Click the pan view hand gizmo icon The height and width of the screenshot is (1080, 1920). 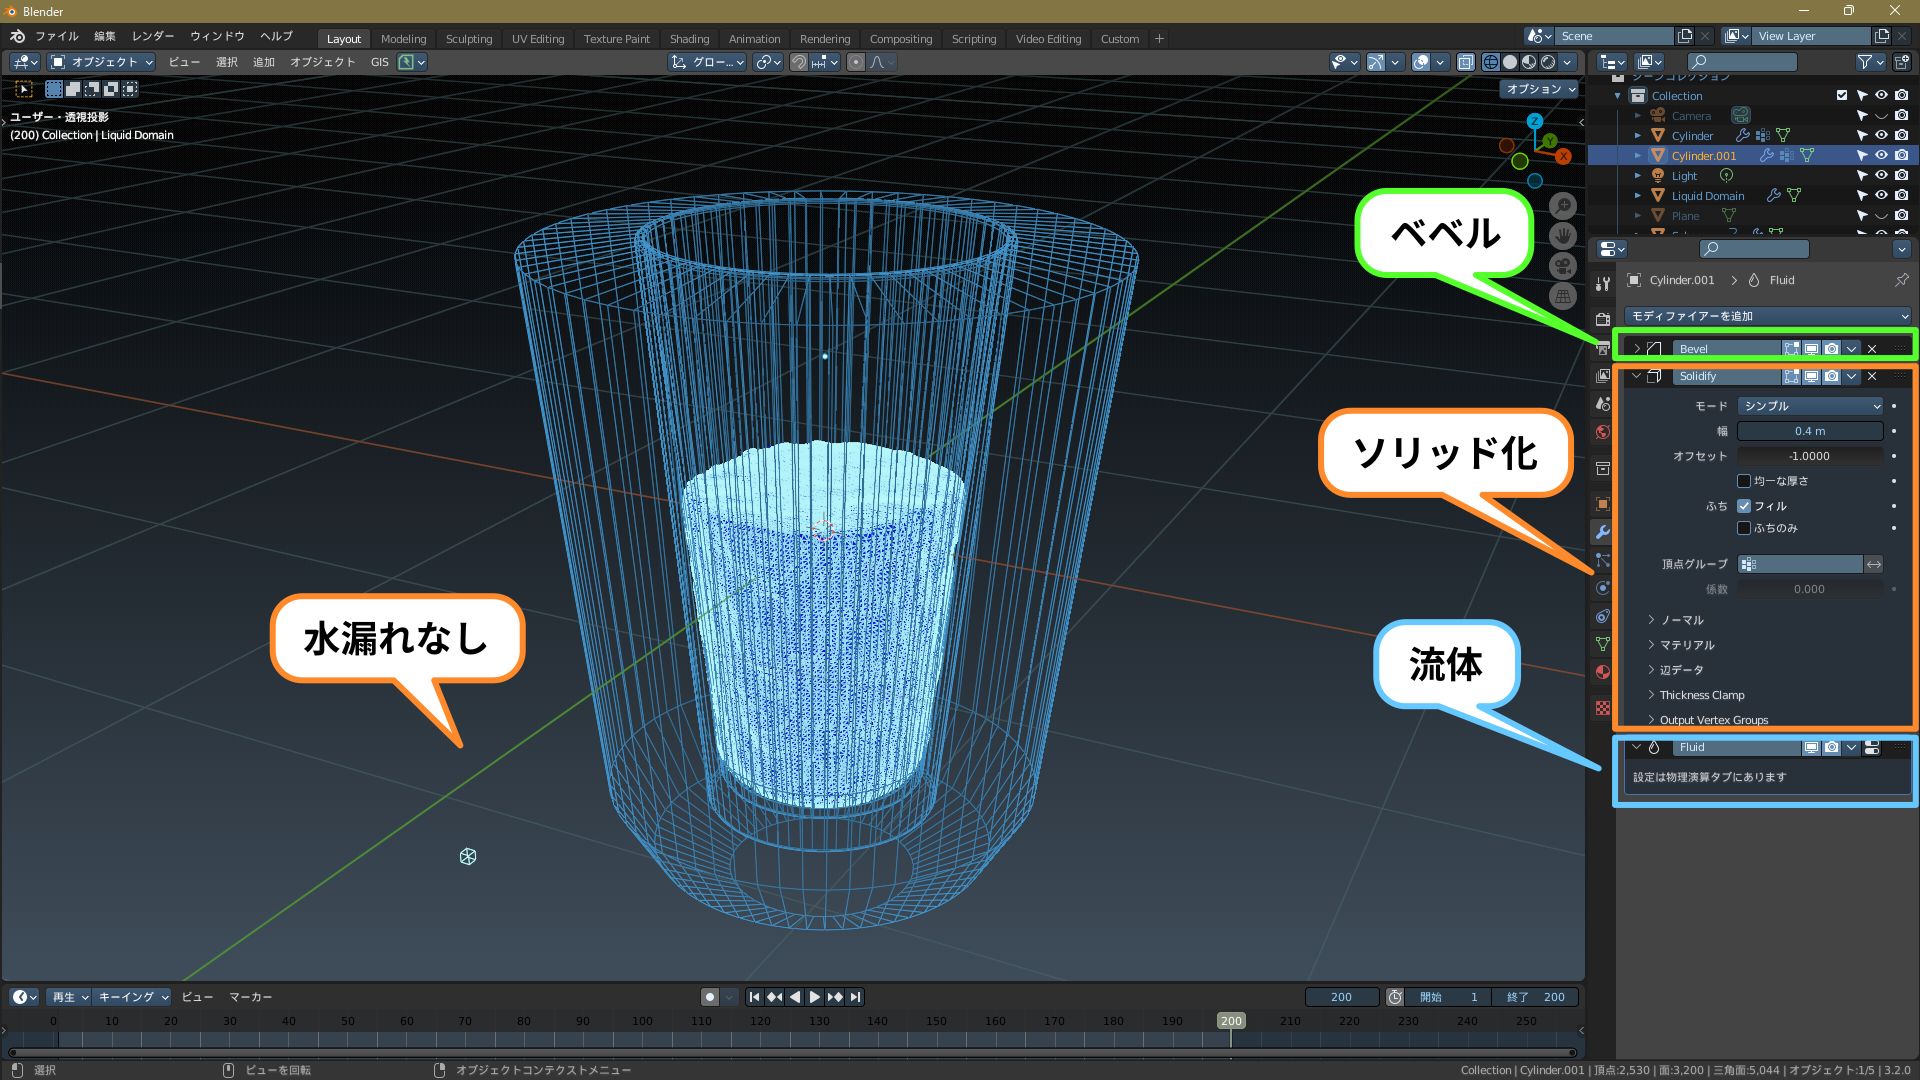1563,236
